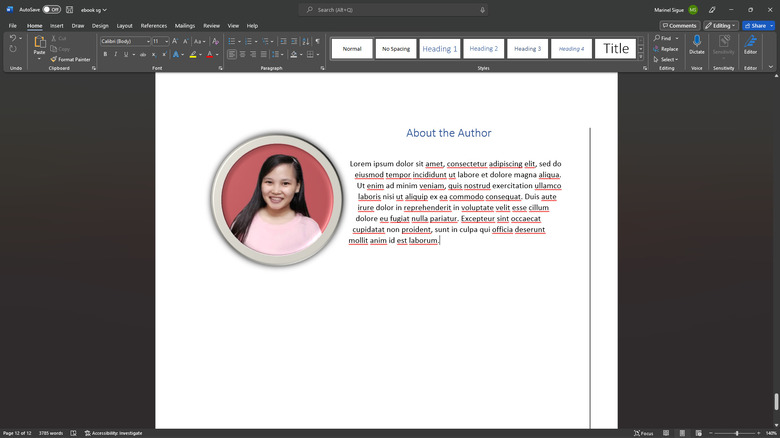Open the Editing mode dropdown

pos(720,25)
